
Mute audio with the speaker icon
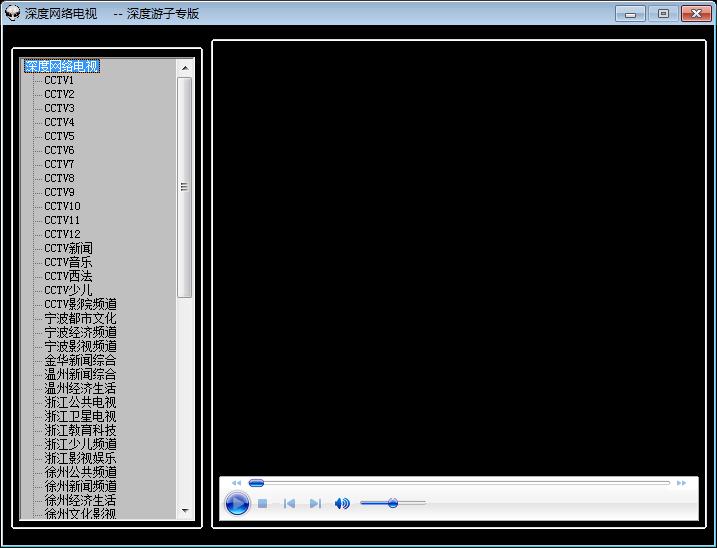pos(342,504)
